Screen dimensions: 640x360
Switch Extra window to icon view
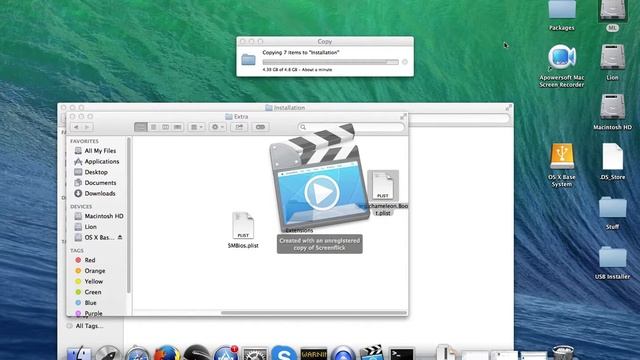tap(141, 127)
